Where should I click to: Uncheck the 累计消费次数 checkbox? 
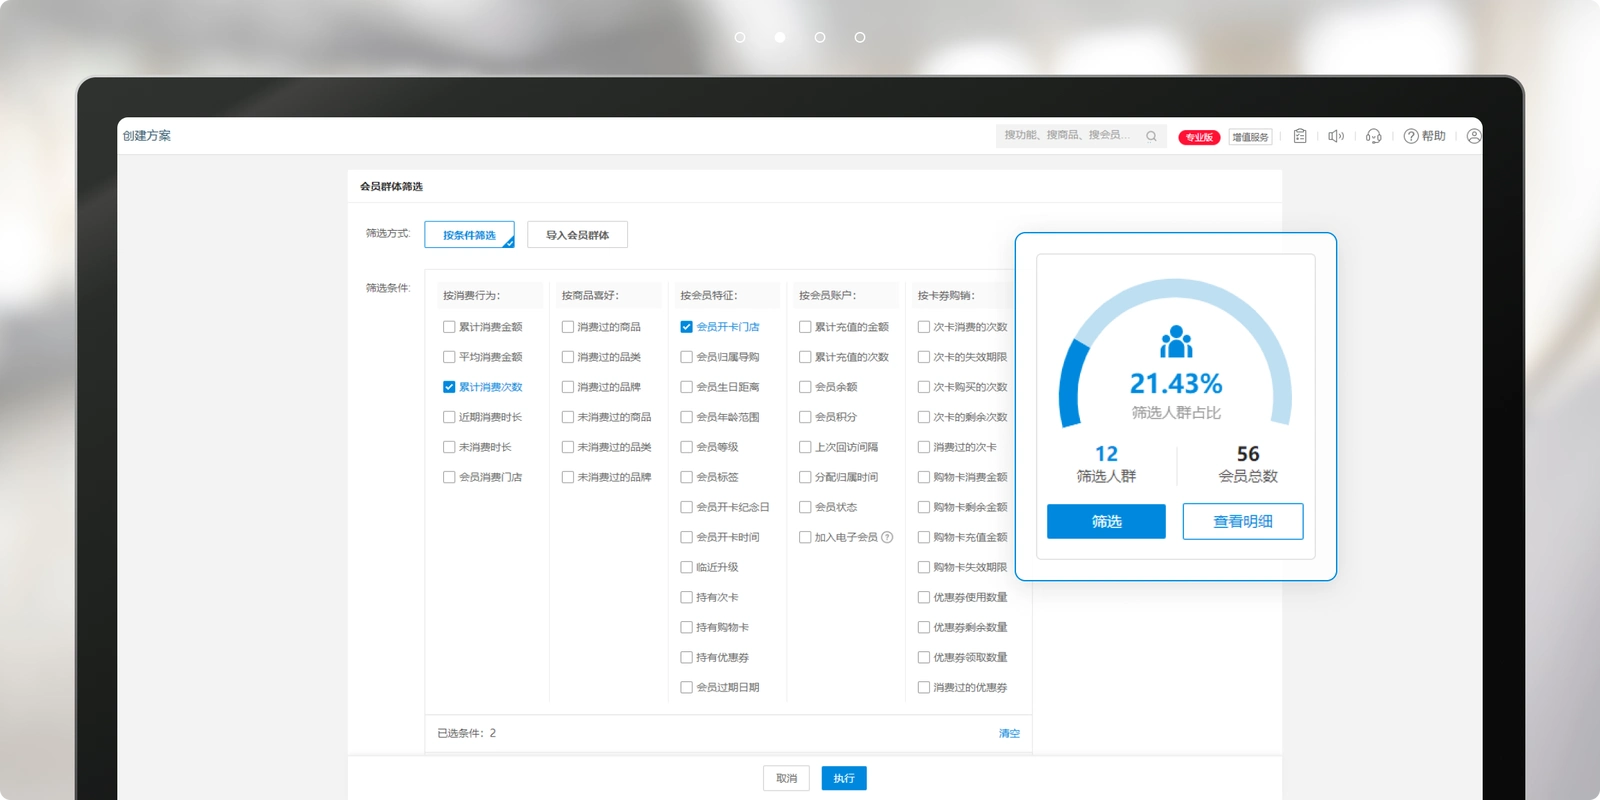[449, 387]
